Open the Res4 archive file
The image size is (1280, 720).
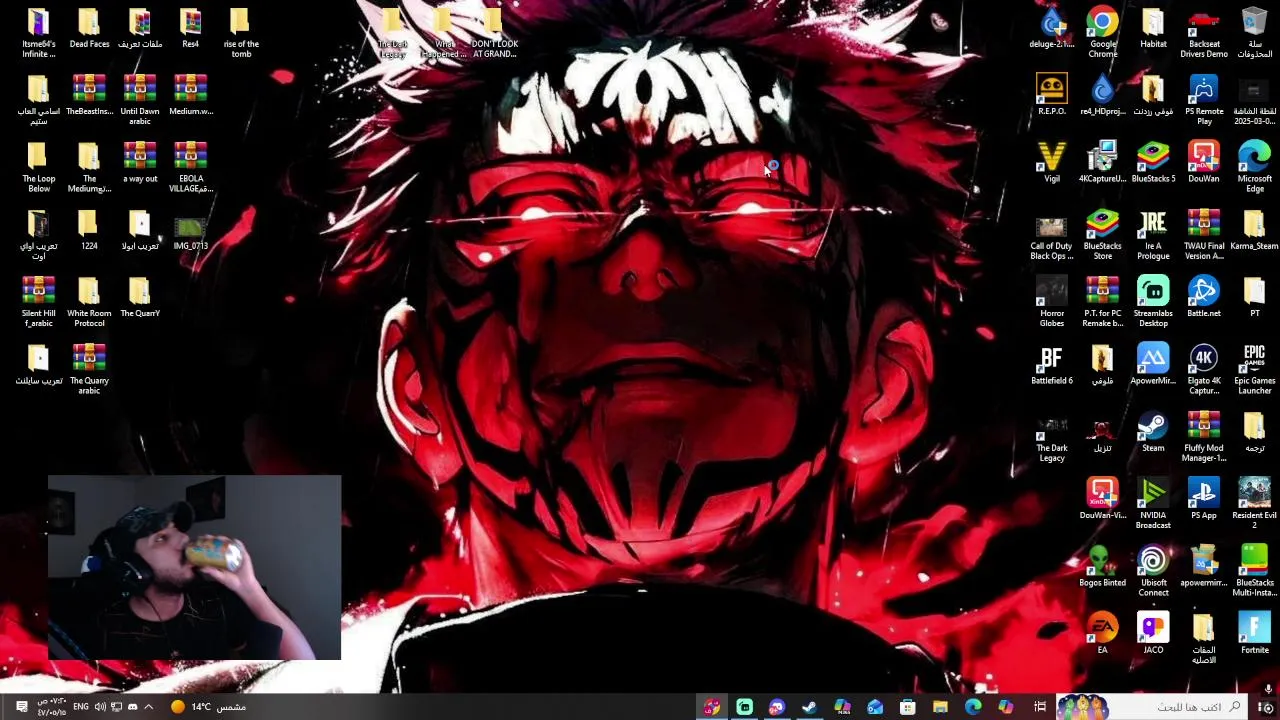pos(190,29)
